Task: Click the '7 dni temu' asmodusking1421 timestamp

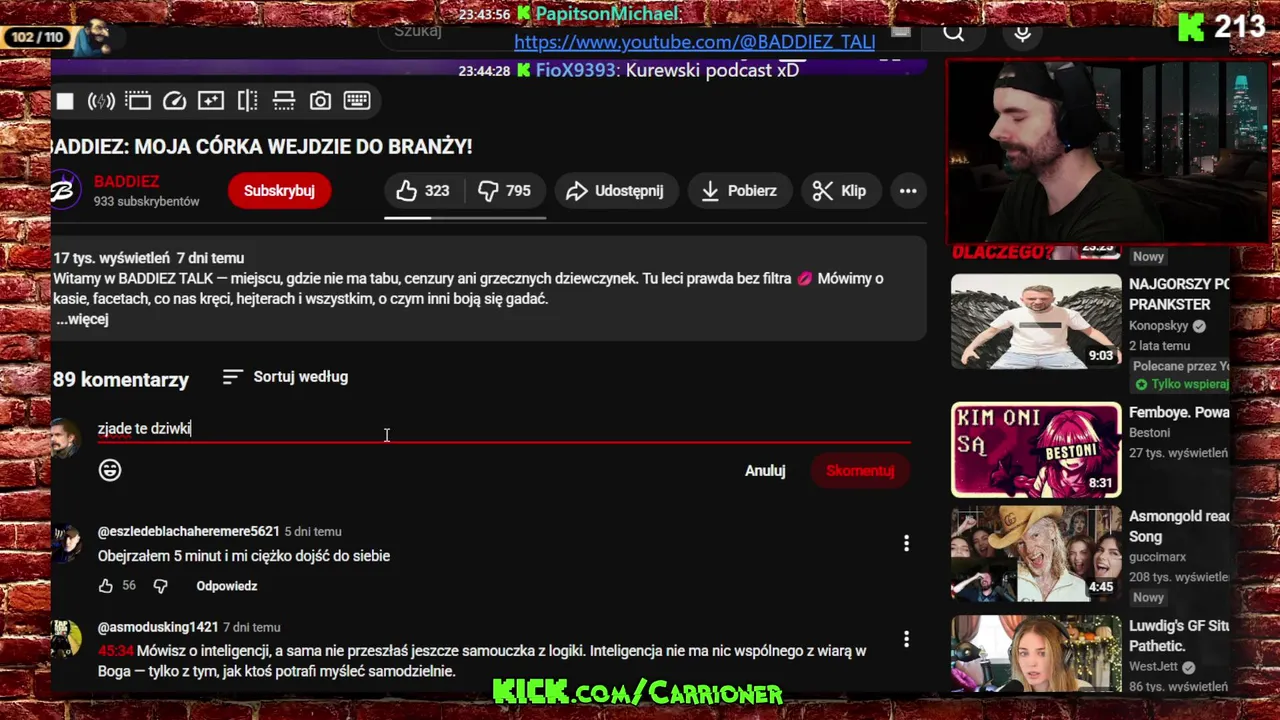Action: coord(251,627)
